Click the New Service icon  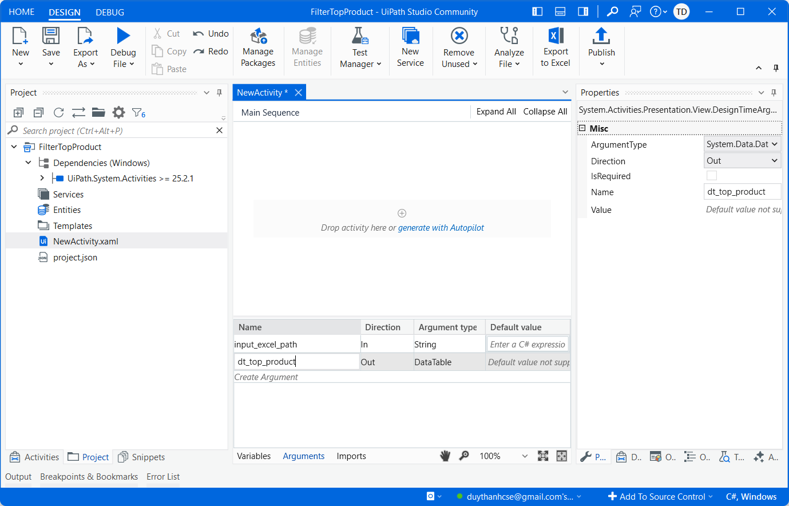410,37
